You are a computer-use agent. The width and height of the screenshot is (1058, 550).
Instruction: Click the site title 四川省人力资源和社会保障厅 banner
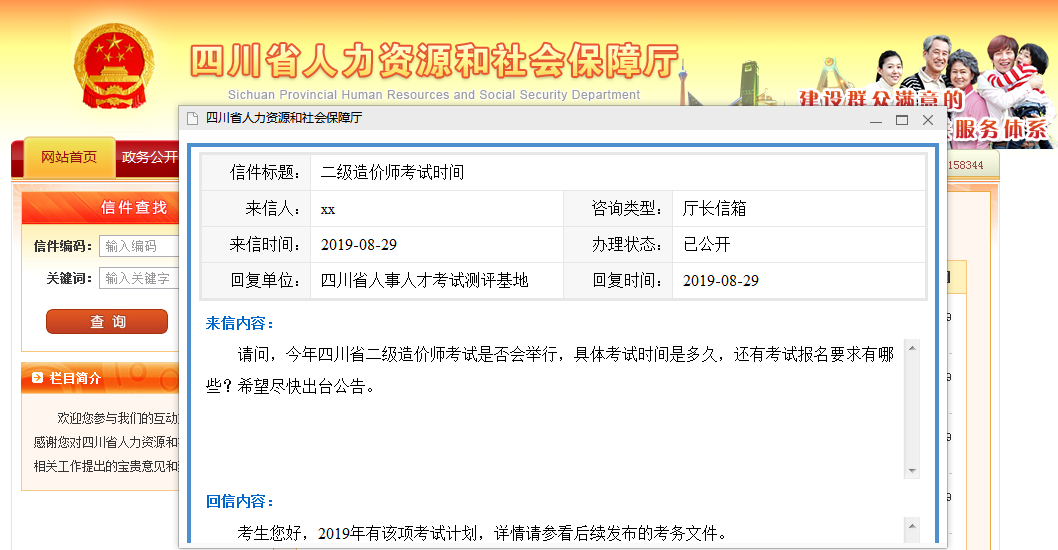pyautogui.click(x=434, y=61)
